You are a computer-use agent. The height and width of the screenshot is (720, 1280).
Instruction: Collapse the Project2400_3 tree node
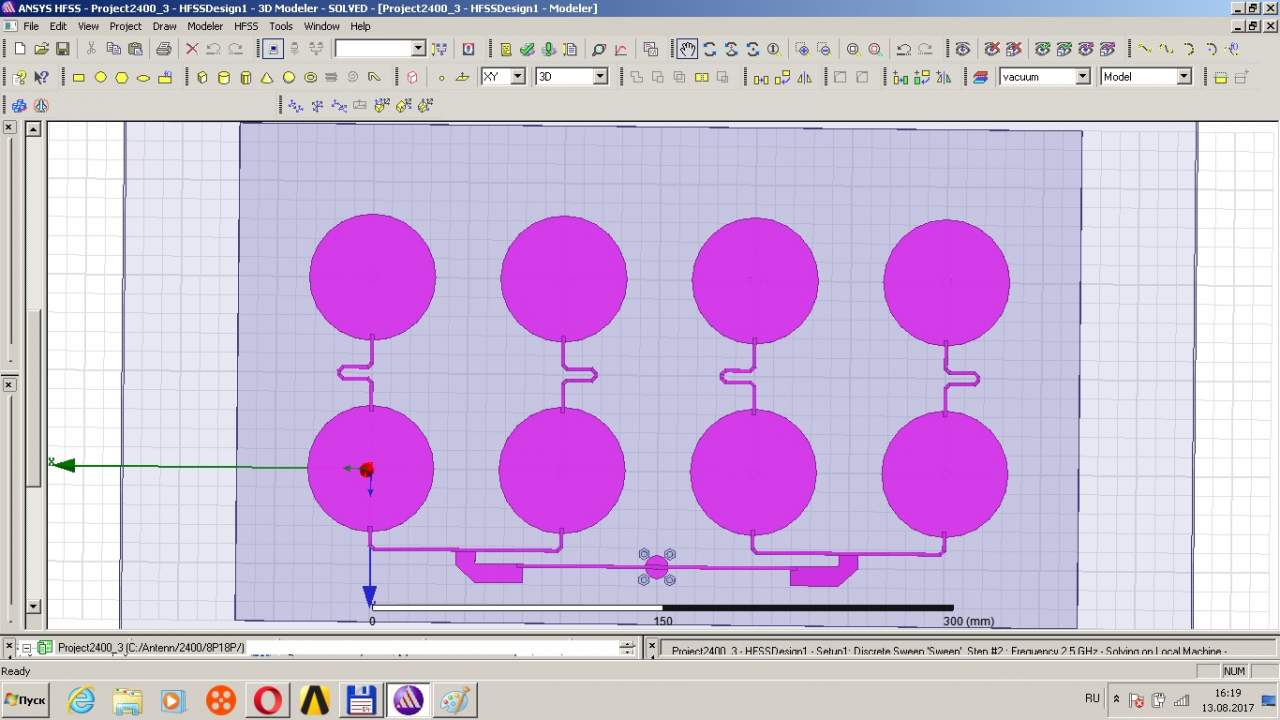pyautogui.click(x=27, y=648)
